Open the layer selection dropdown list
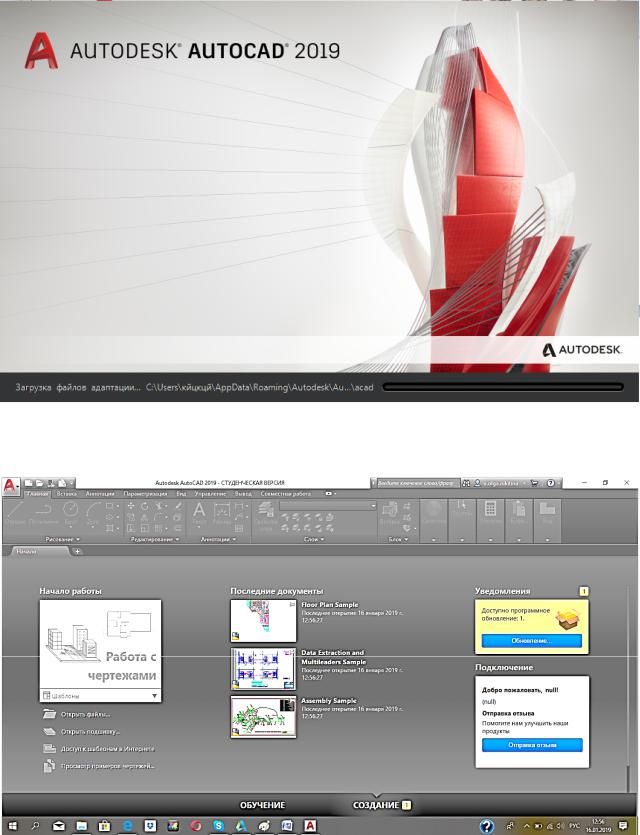This screenshot has width=640, height=835. (328, 505)
